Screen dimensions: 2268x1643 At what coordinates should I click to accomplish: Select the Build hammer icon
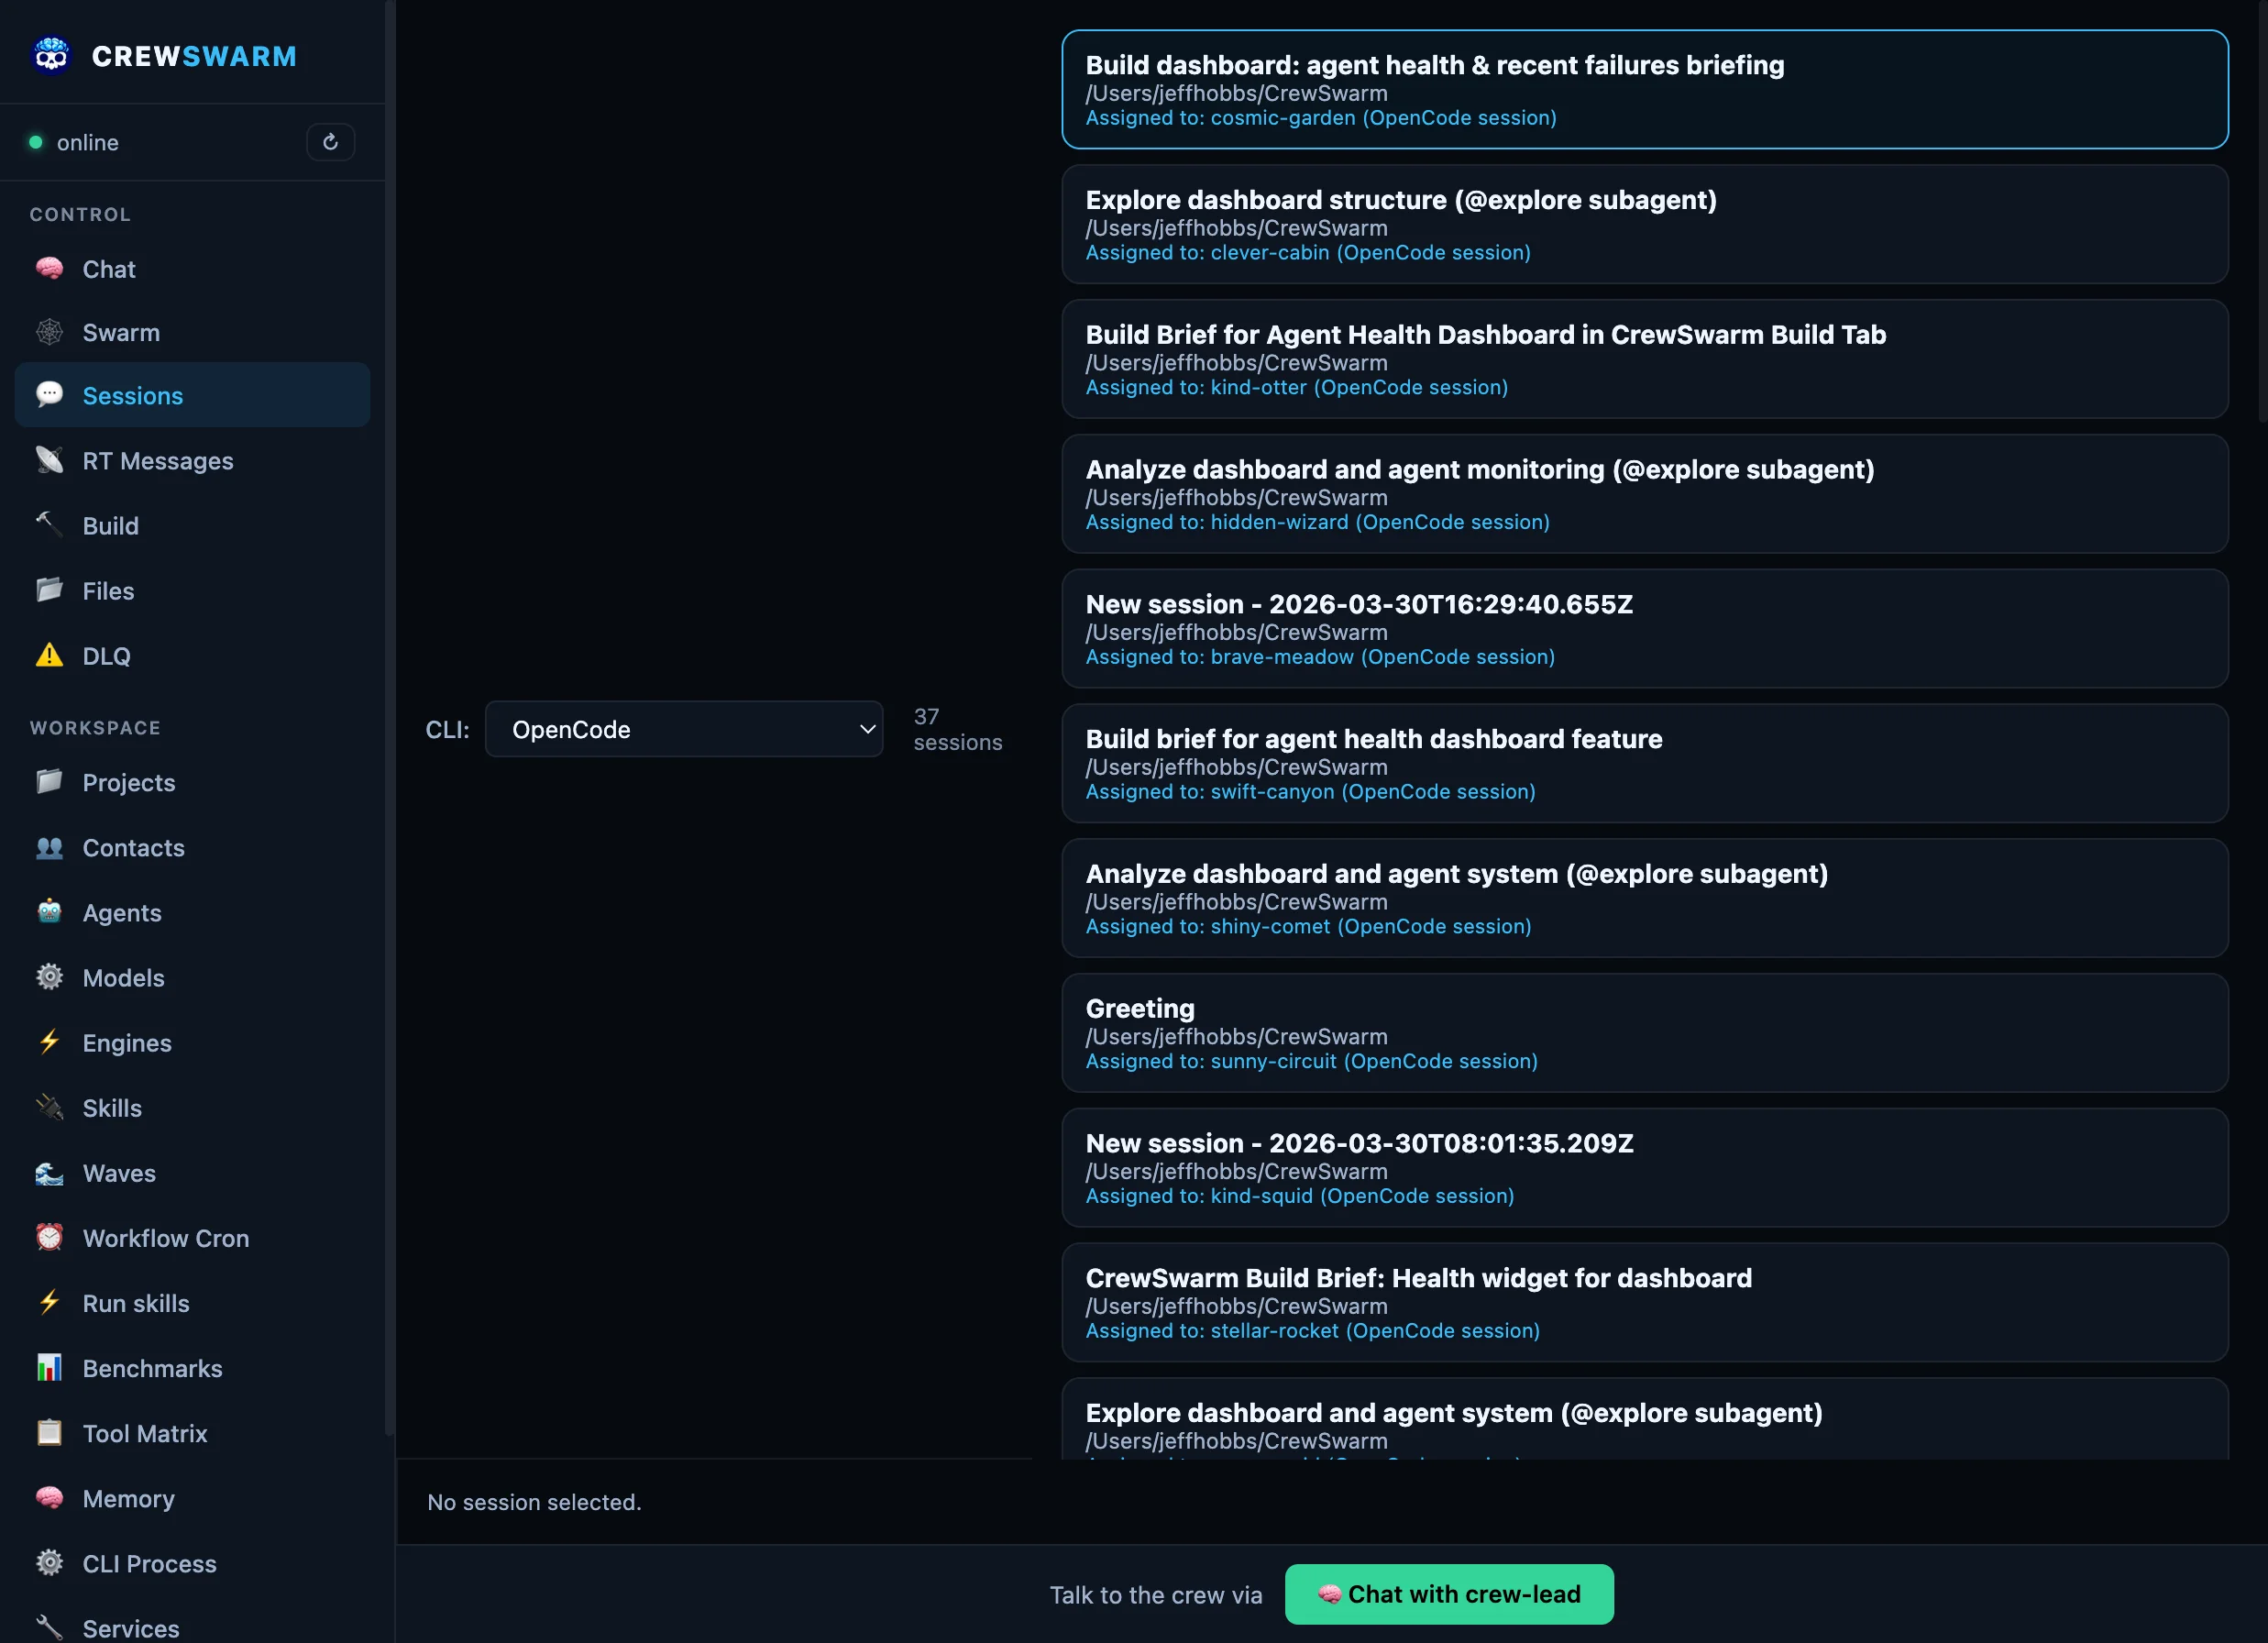tap(49, 524)
